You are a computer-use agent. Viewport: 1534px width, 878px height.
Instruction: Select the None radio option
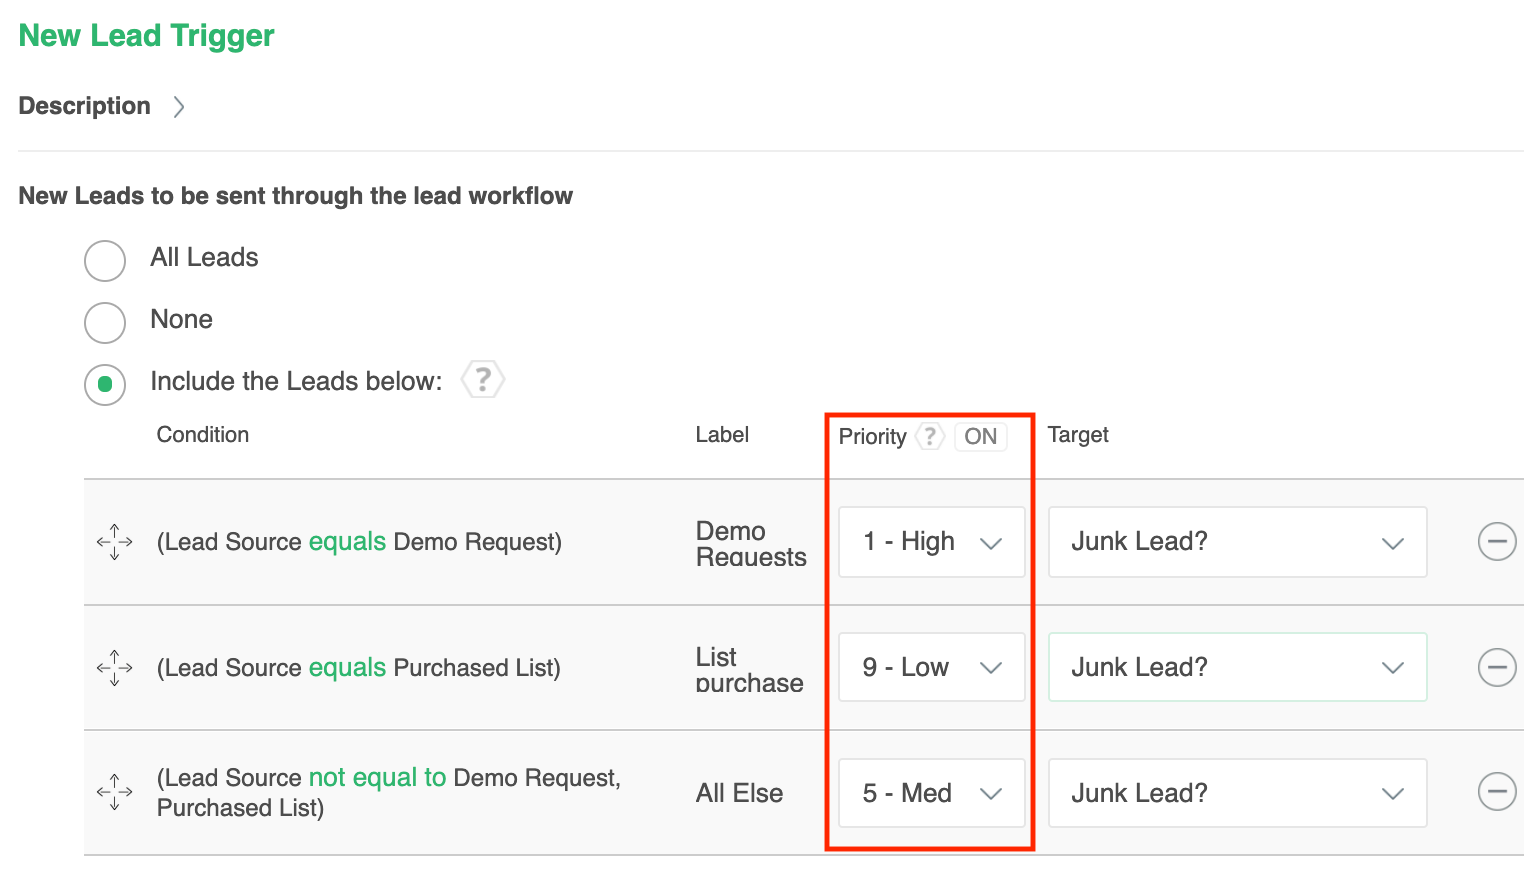(x=105, y=322)
